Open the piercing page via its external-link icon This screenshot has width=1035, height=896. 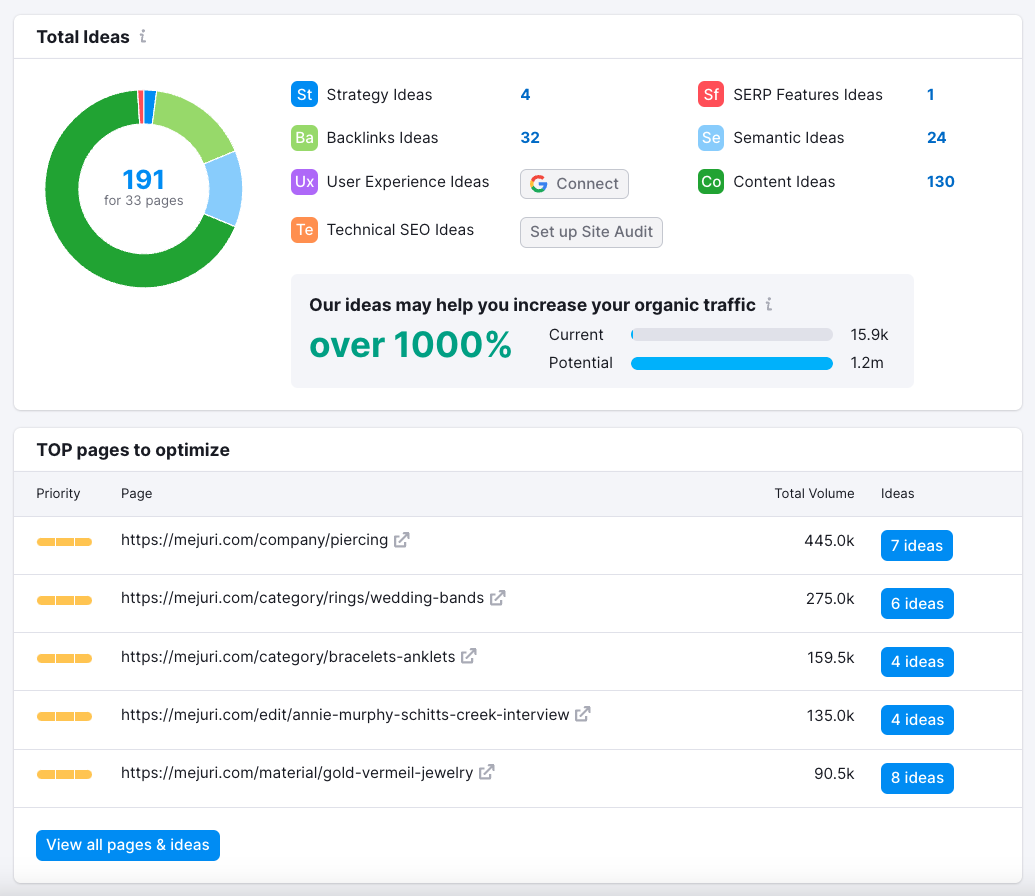400,539
